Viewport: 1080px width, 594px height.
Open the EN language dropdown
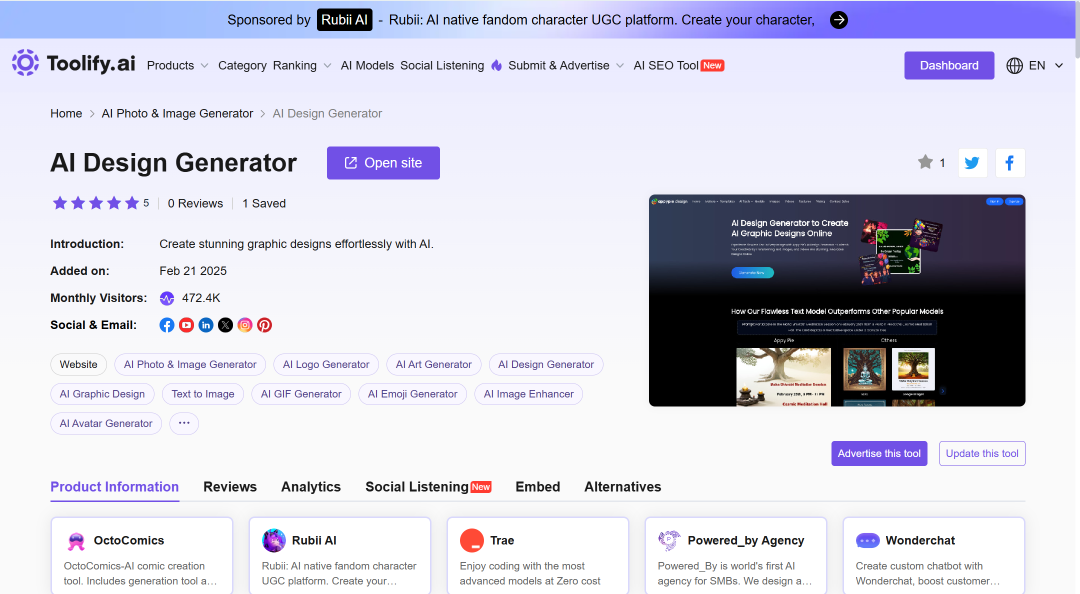coord(1046,65)
